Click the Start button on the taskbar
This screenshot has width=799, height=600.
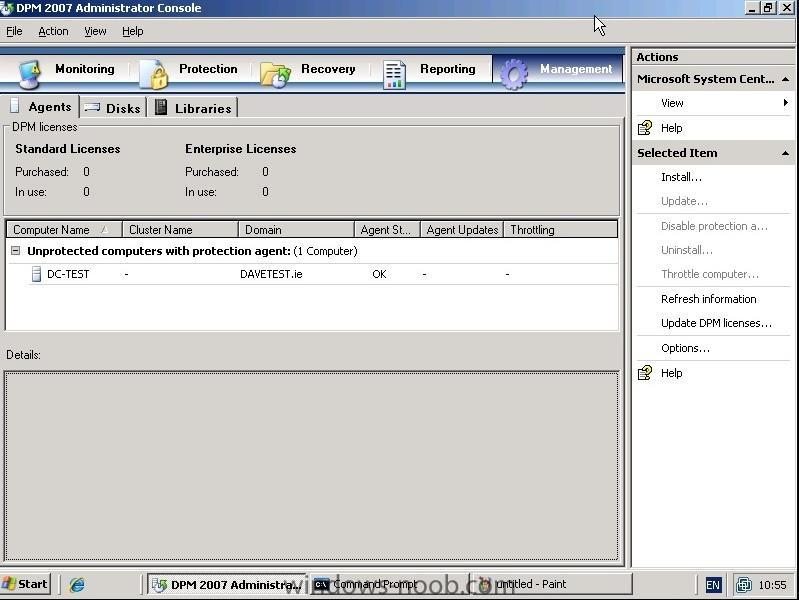pyautogui.click(x=25, y=584)
